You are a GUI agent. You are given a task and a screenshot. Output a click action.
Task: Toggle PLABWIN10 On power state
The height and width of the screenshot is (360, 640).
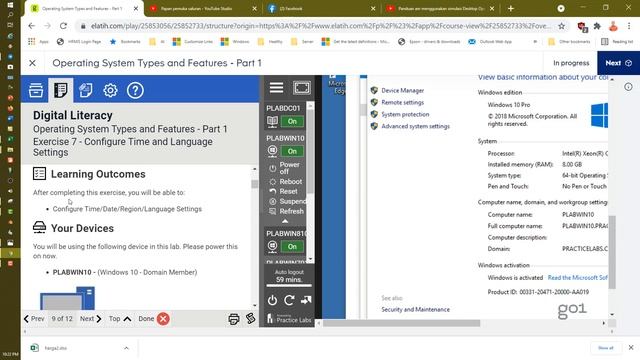pyautogui.click(x=292, y=151)
